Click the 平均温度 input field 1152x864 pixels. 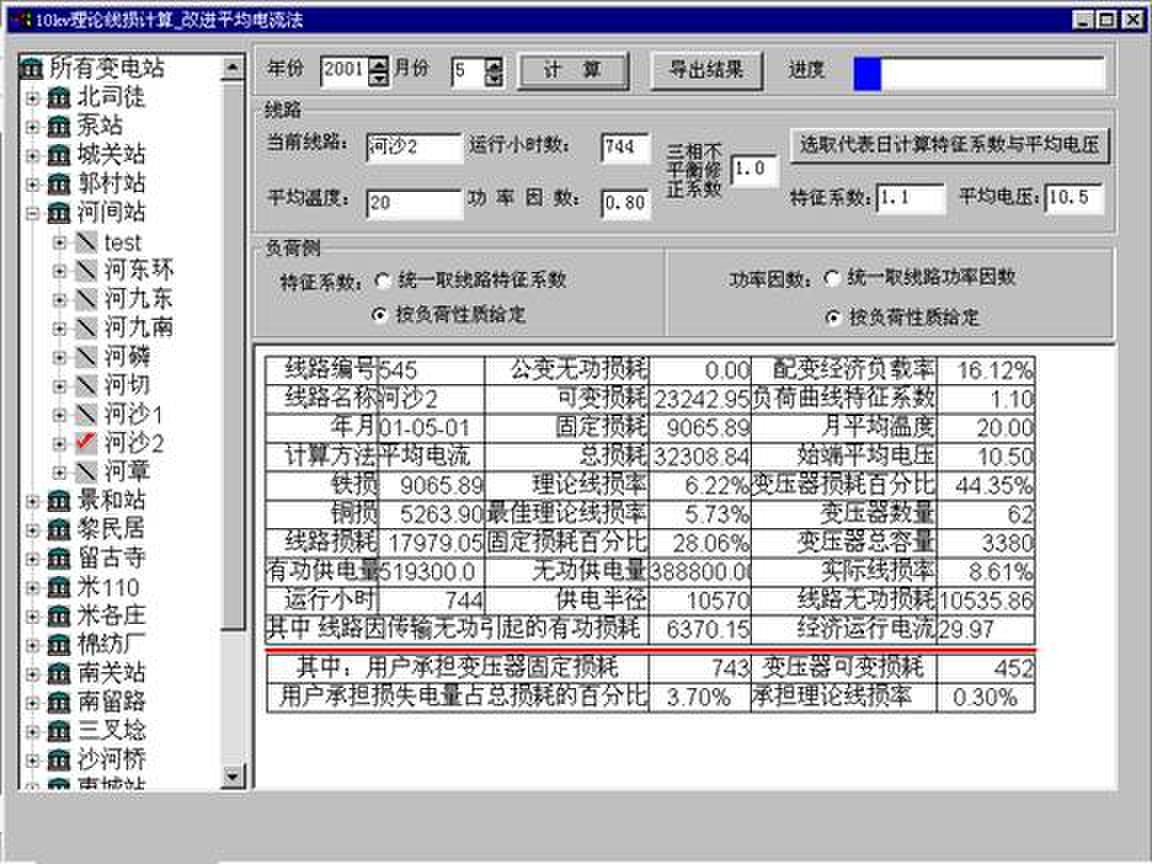pyautogui.click(x=413, y=204)
